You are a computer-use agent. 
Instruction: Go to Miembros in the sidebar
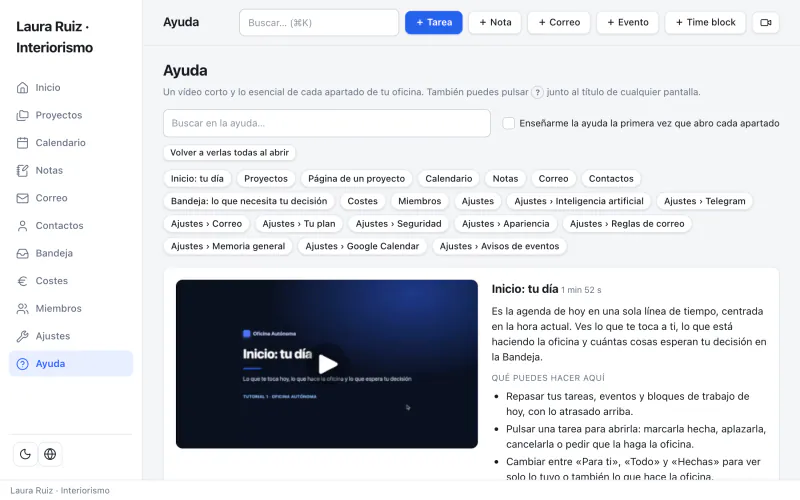(71, 308)
